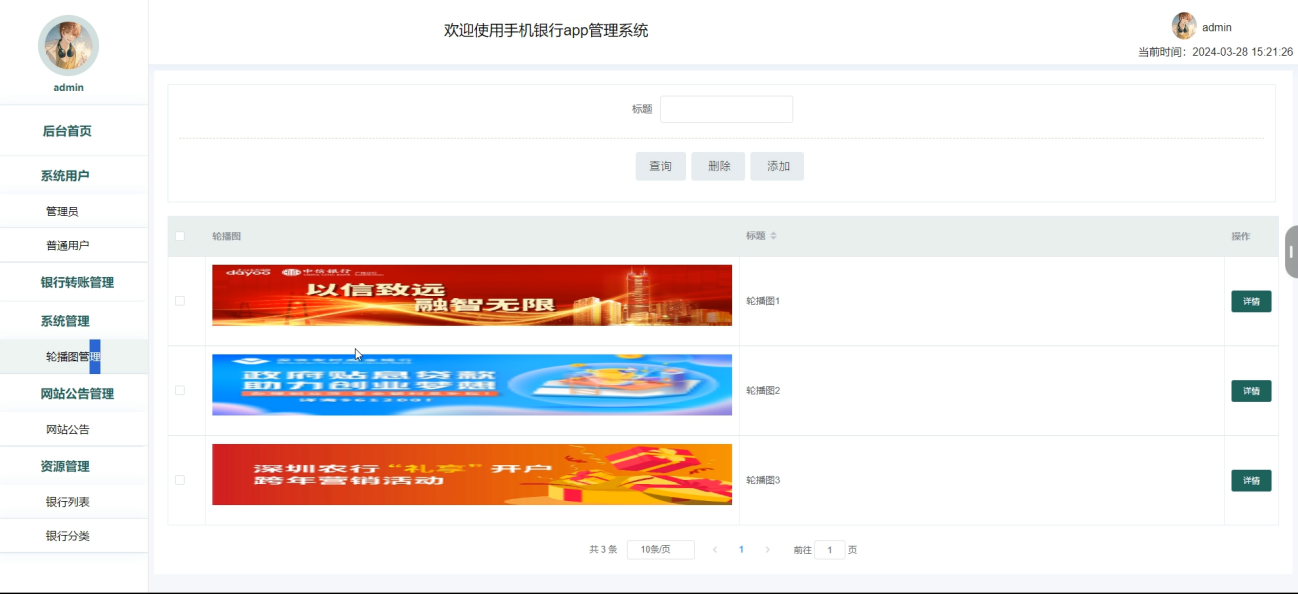Go to the previous page arrow

[x=715, y=550]
